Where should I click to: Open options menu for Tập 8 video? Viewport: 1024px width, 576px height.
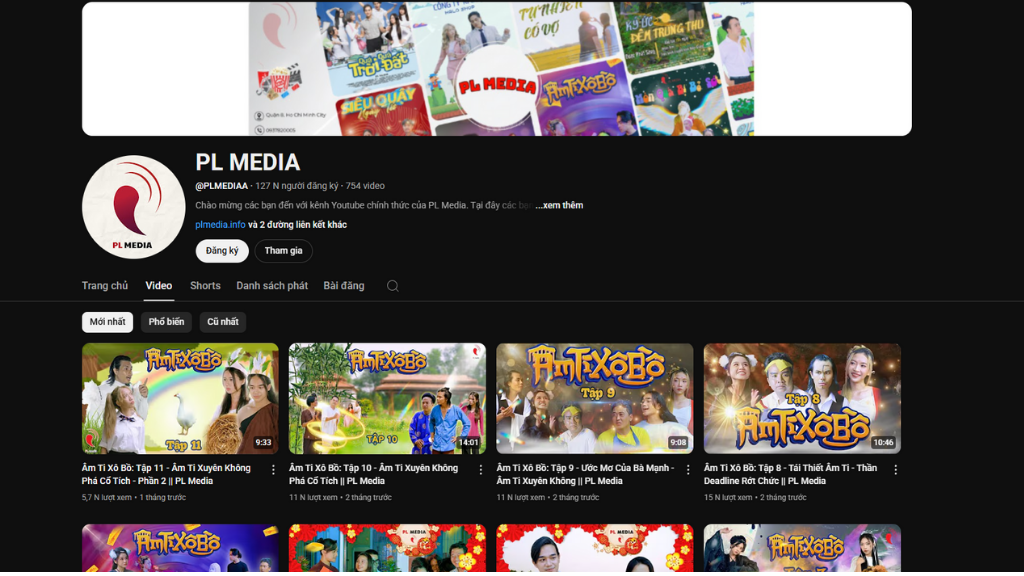895,470
